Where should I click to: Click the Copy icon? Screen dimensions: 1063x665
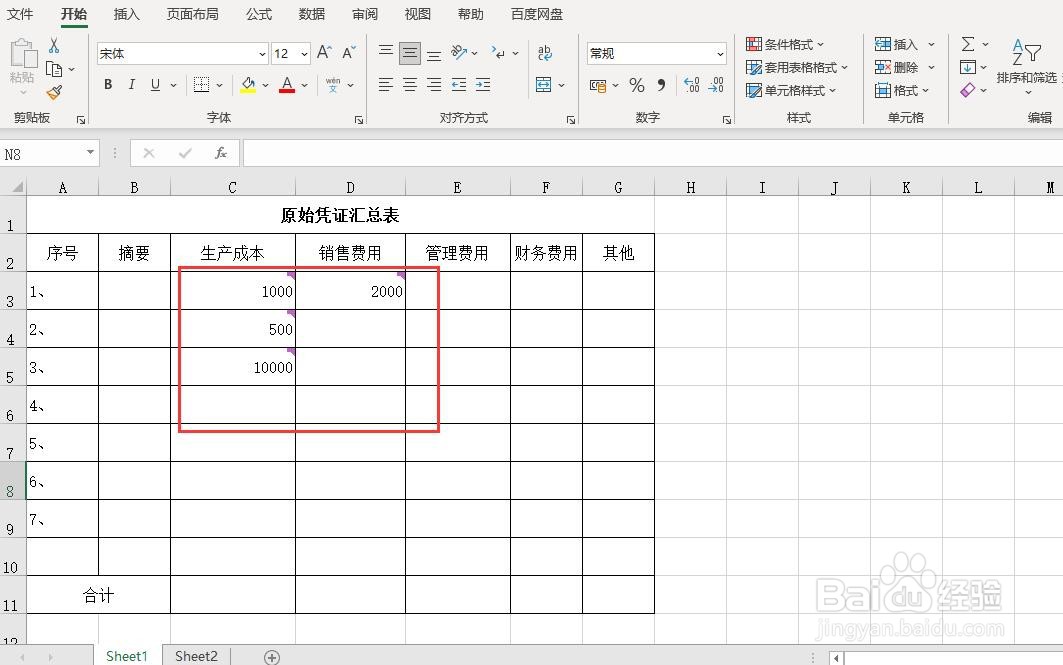point(54,68)
